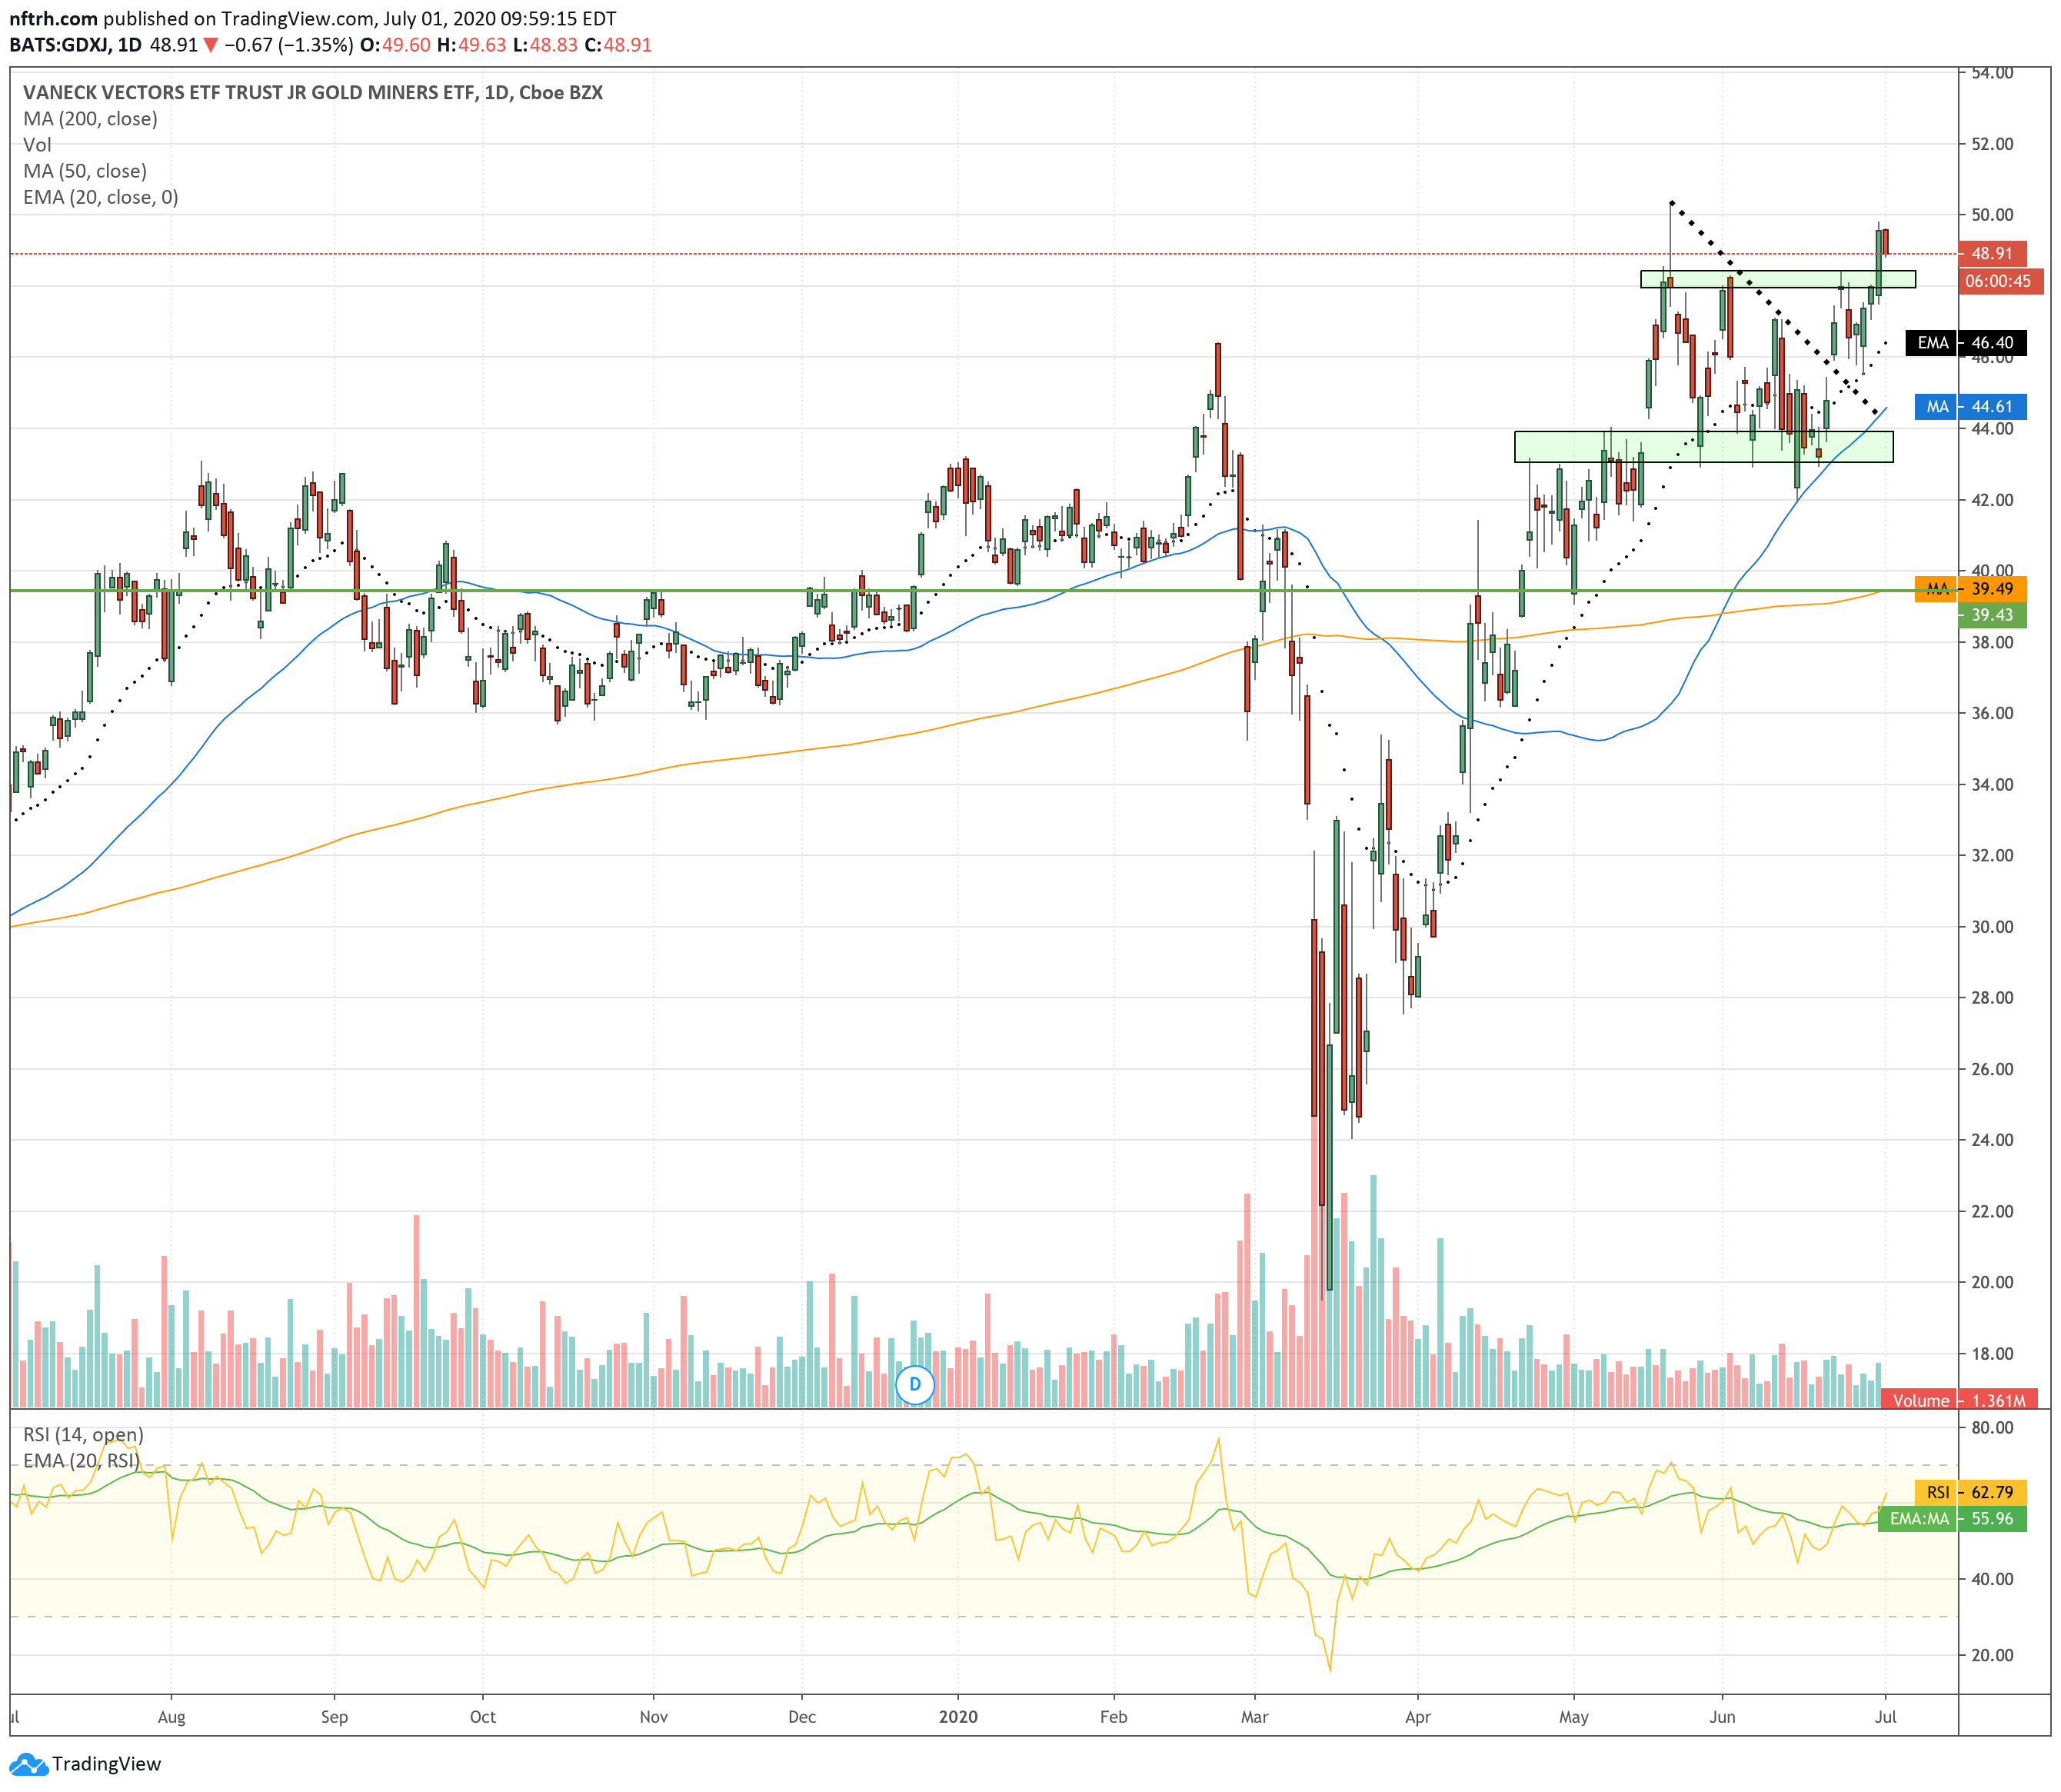Screen dimensions: 2061x1792
Task: Click the green EMA:MA 55.96 label
Action: (x=1953, y=1519)
